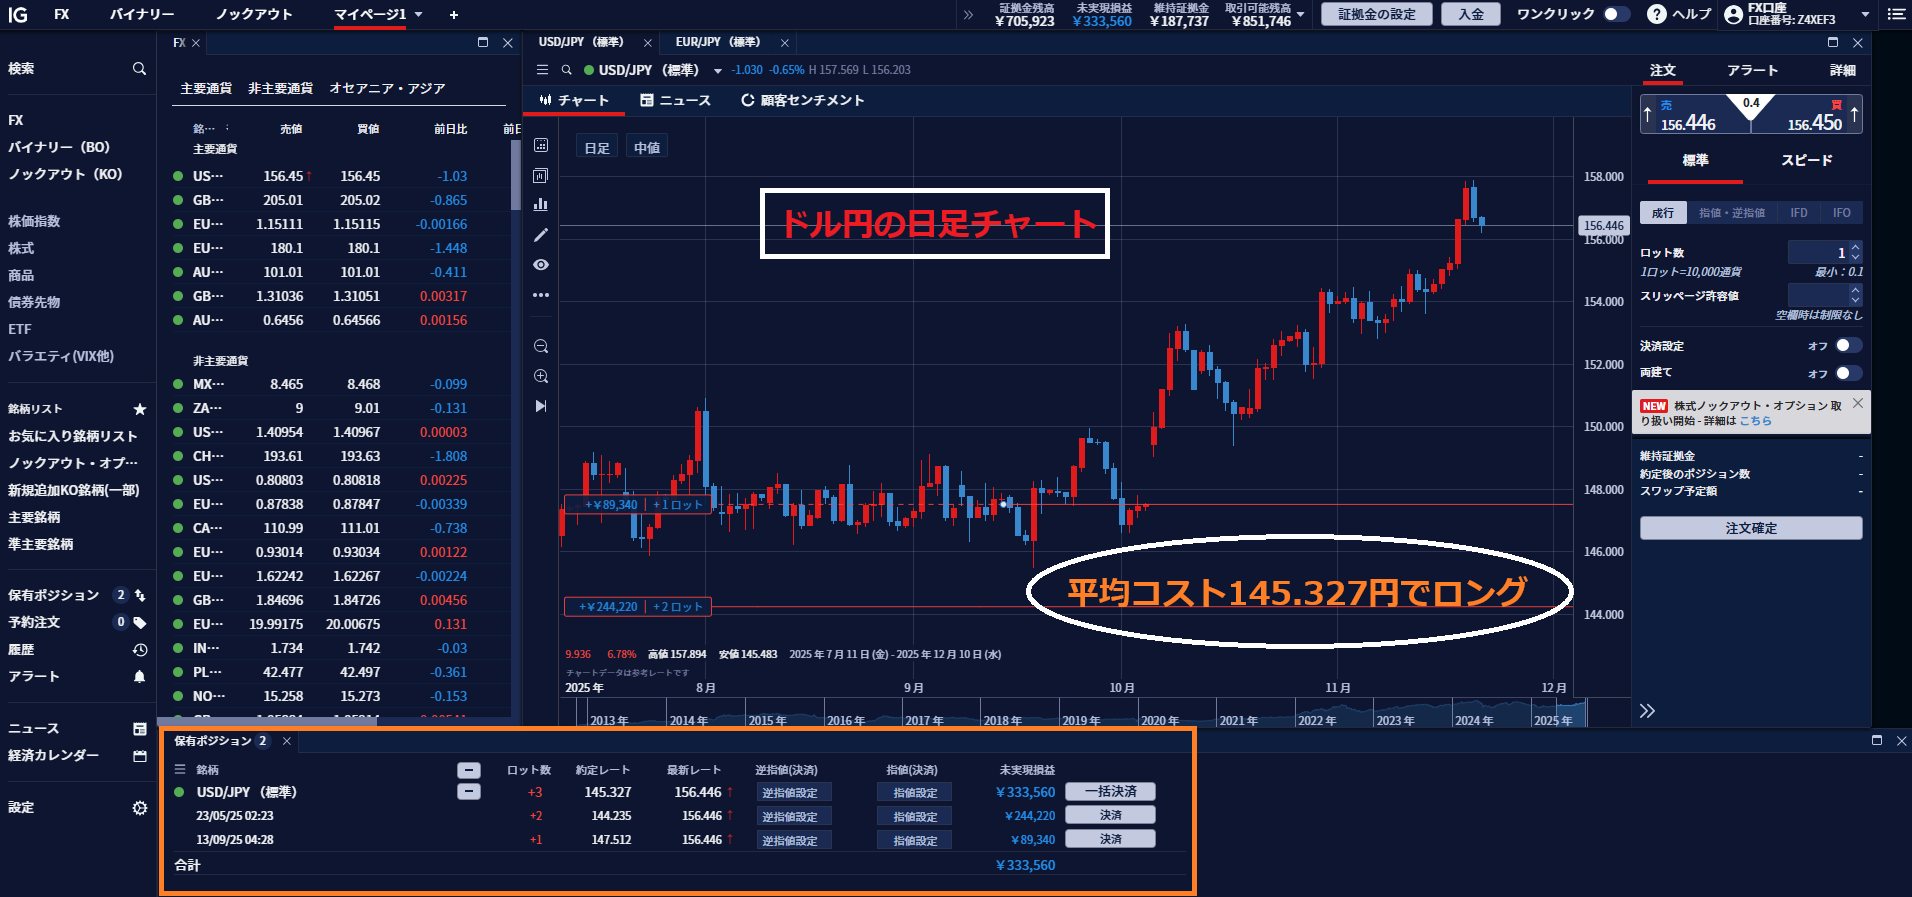
Task: Turn on the 両建て hedging toggle
Action: [1847, 373]
